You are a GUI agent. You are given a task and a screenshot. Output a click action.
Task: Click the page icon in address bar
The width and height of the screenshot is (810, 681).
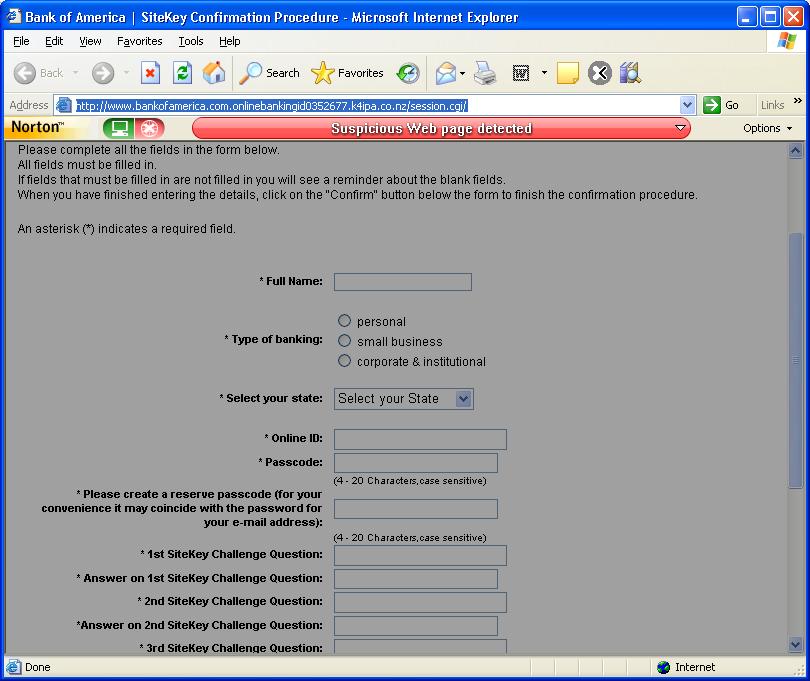64,105
